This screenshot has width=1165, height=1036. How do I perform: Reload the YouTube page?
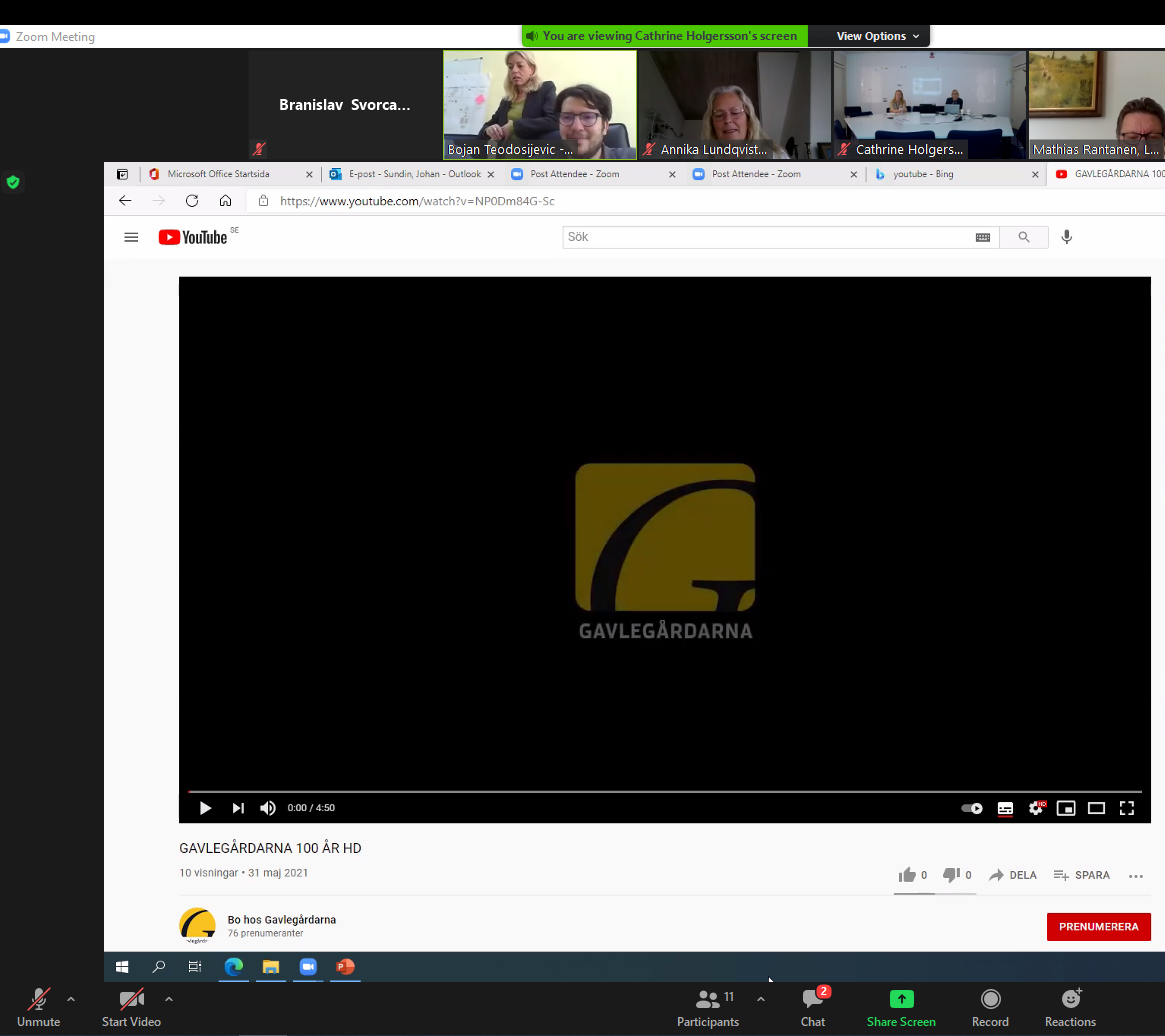click(192, 201)
